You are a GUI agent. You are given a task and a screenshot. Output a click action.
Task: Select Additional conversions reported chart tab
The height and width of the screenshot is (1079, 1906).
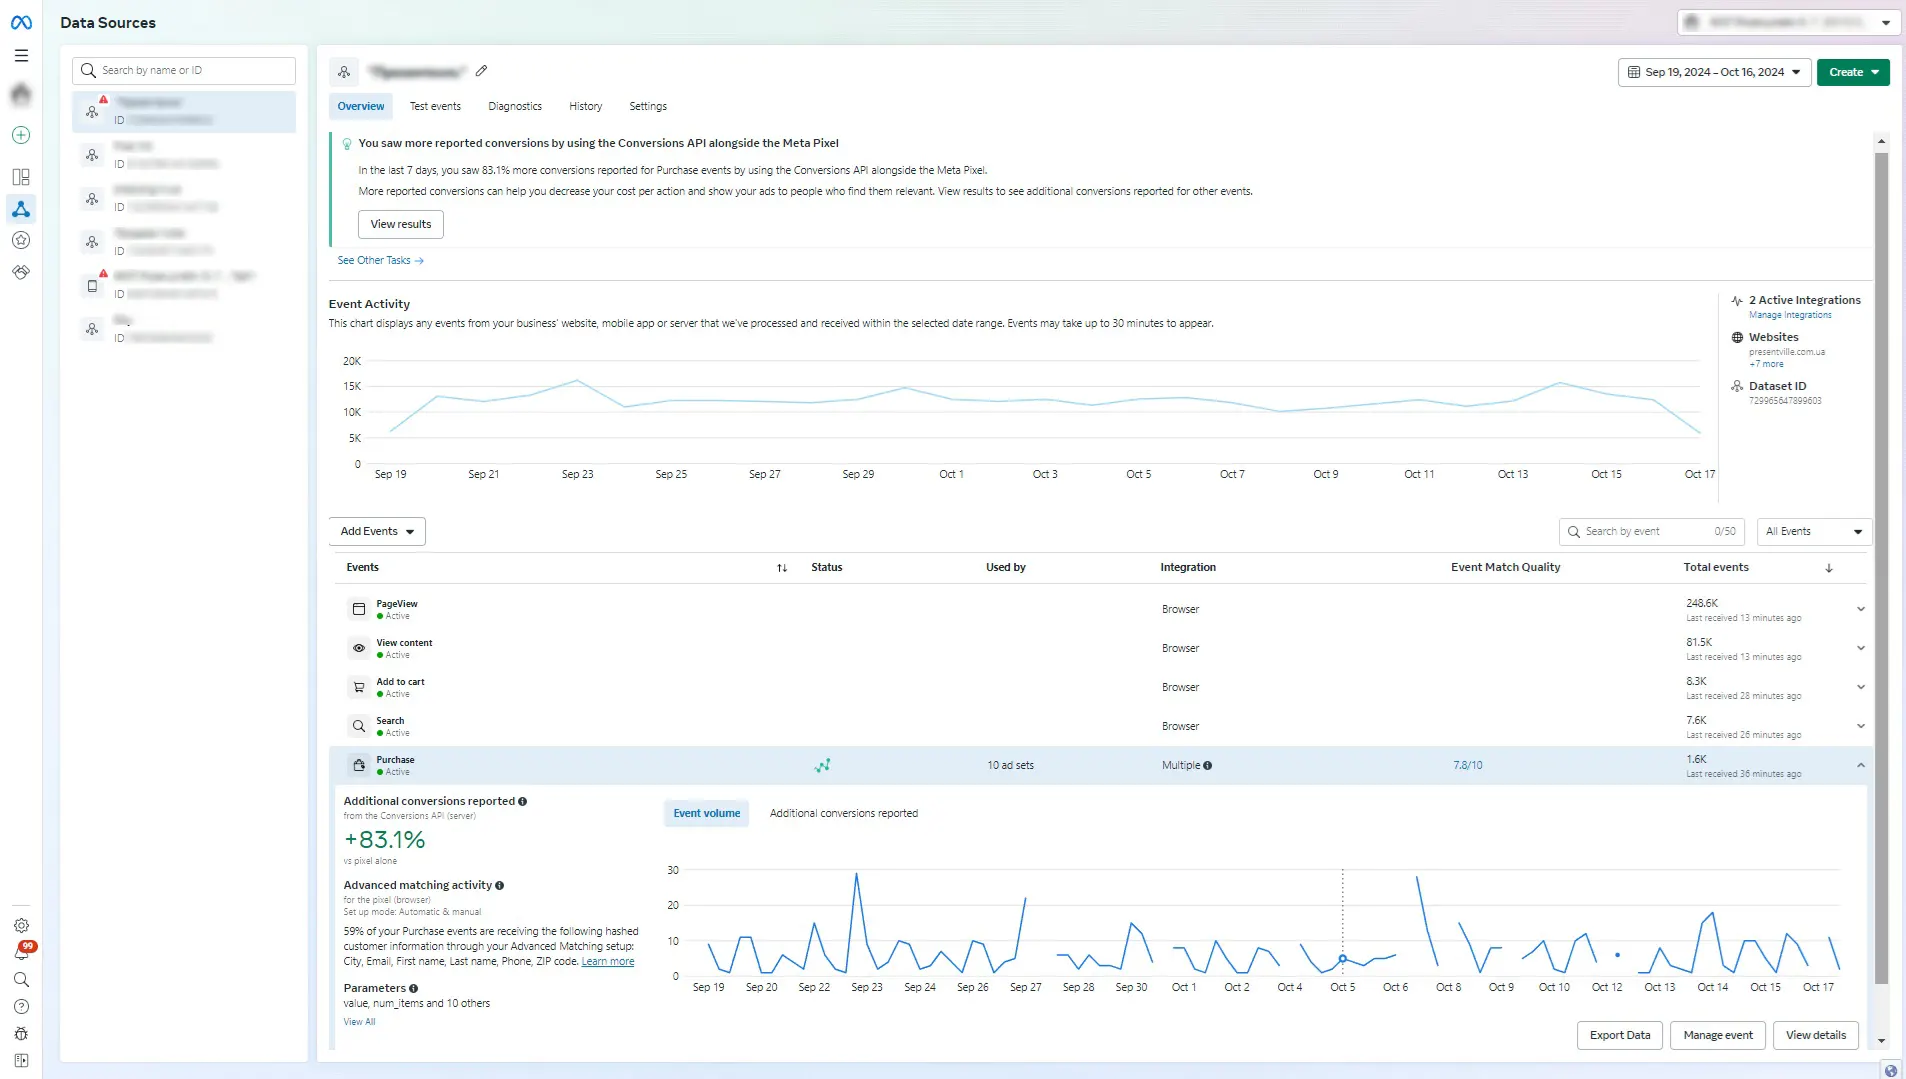(844, 814)
